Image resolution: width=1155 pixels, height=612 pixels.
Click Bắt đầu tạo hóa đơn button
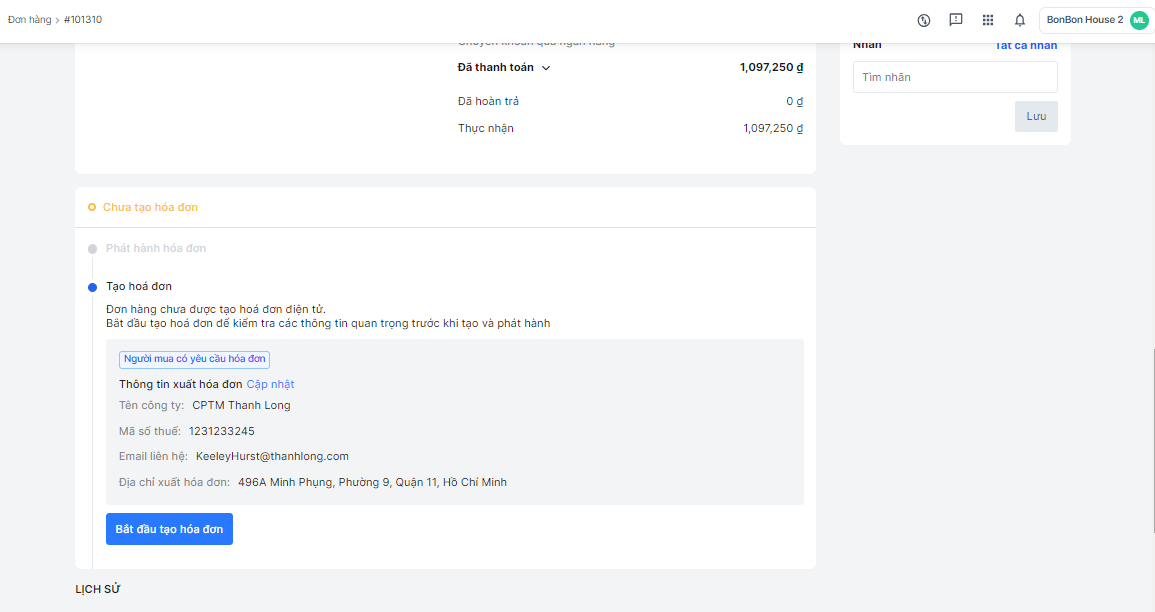169,529
